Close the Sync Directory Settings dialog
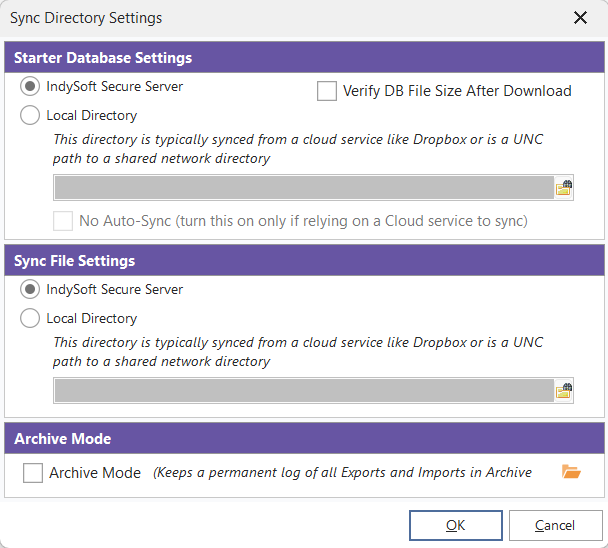The width and height of the screenshot is (608, 548). pos(580,18)
